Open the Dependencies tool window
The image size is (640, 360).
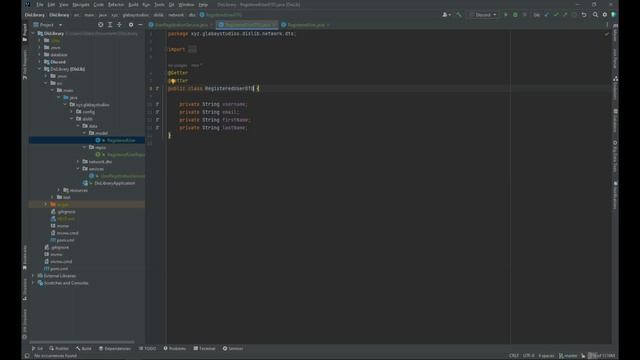pyautogui.click(x=115, y=349)
